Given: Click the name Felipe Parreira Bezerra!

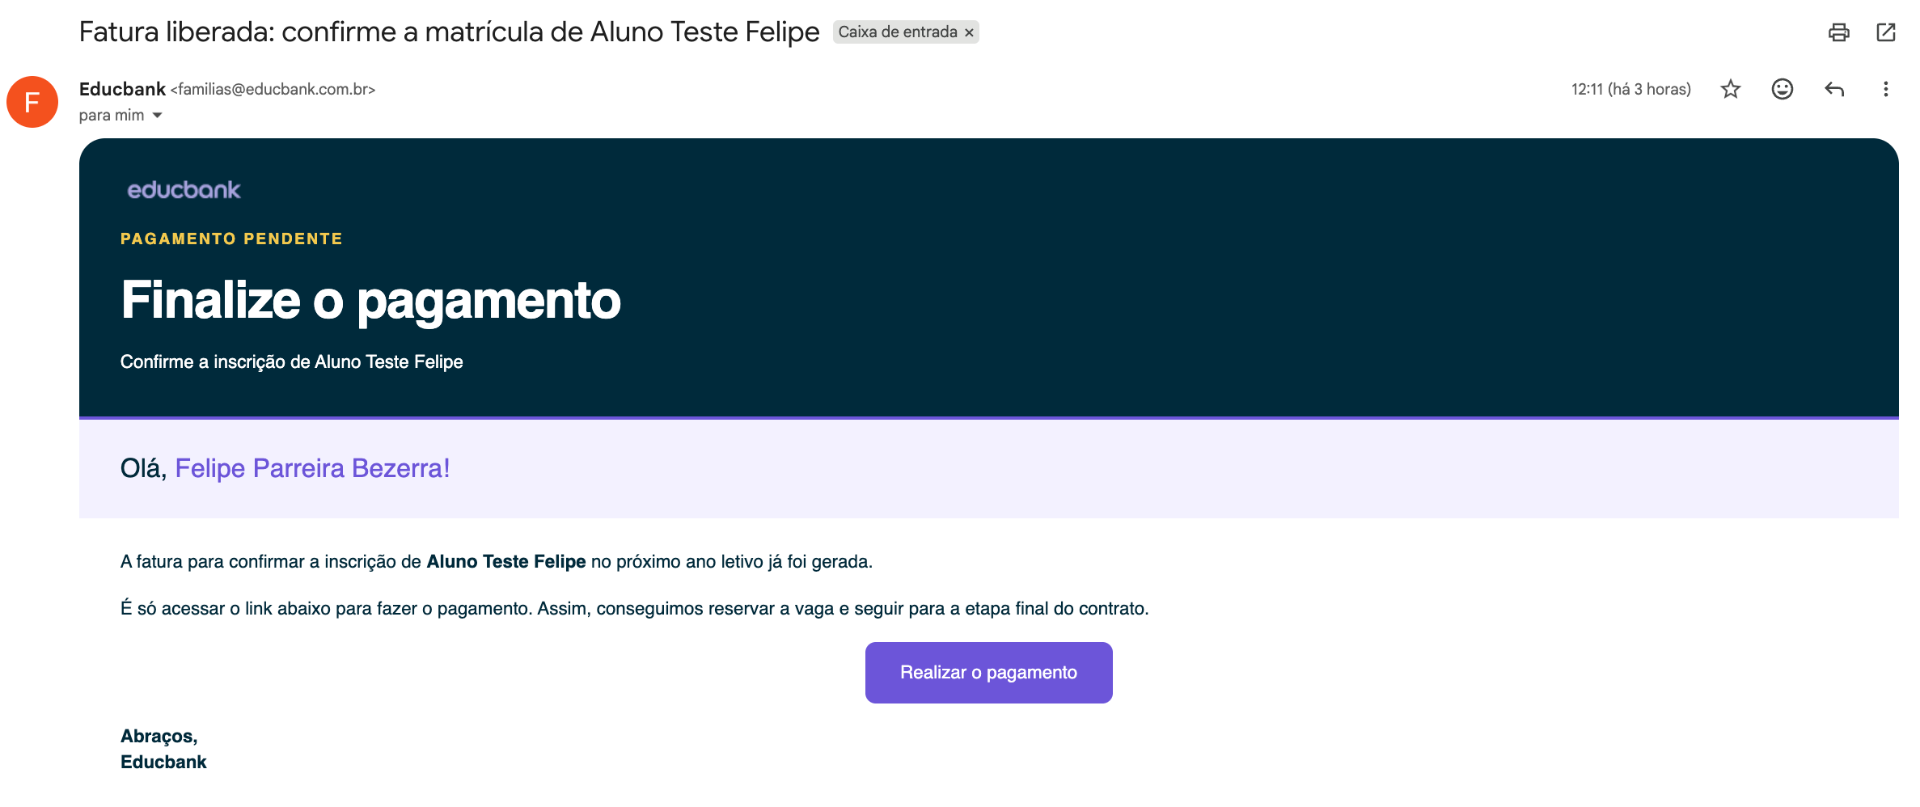Looking at the screenshot, I should click(x=312, y=468).
